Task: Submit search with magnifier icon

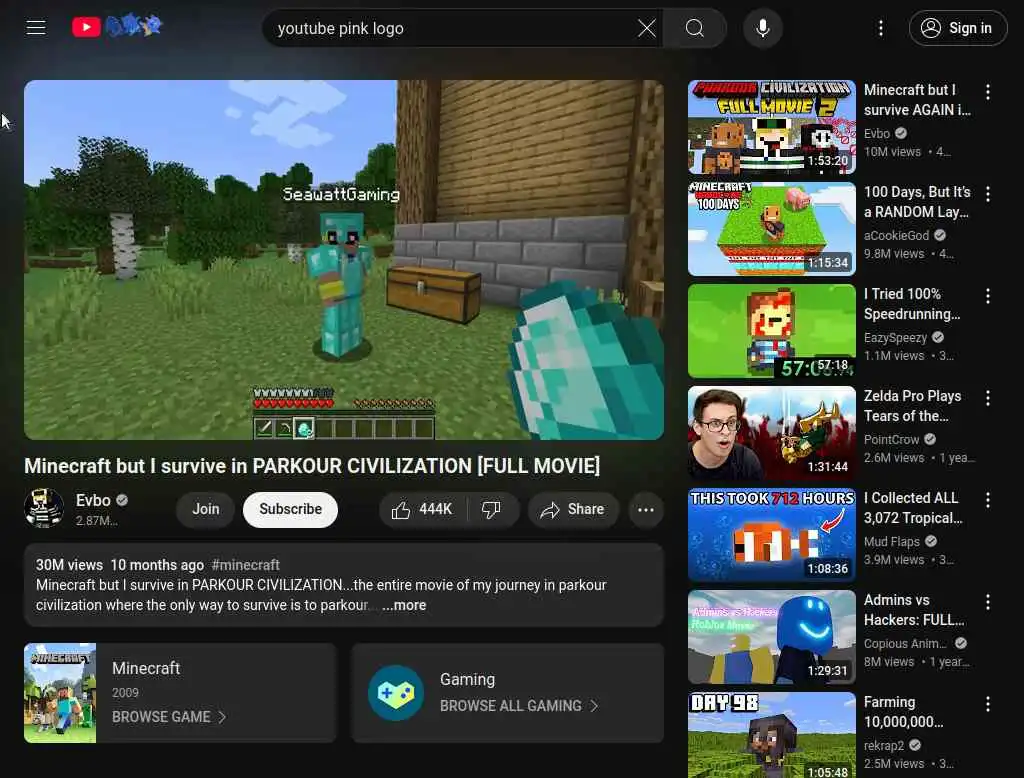Action: pos(695,28)
